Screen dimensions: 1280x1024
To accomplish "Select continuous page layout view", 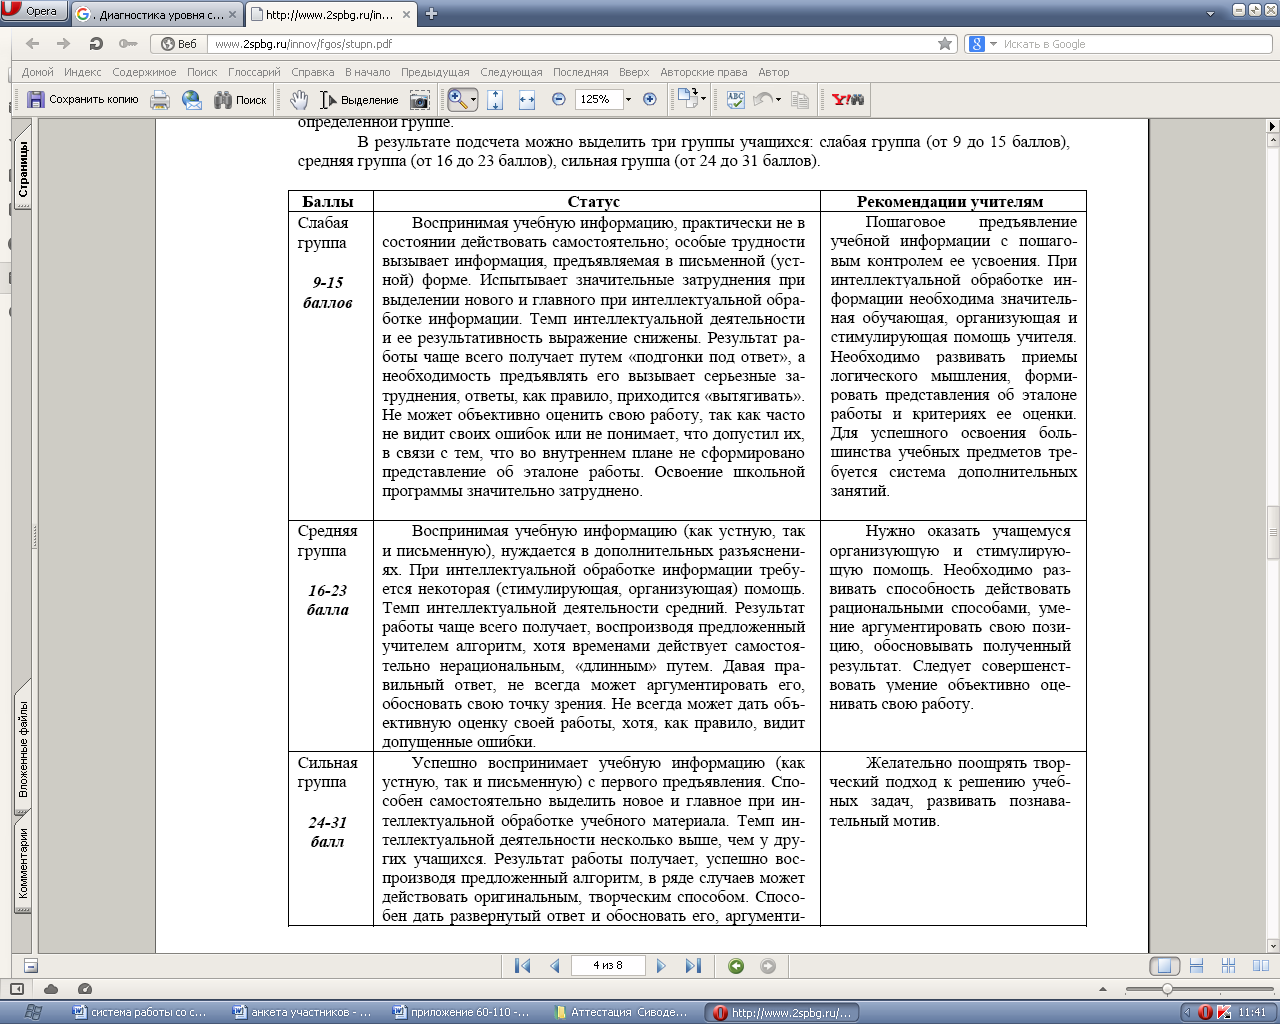I will point(1196,966).
